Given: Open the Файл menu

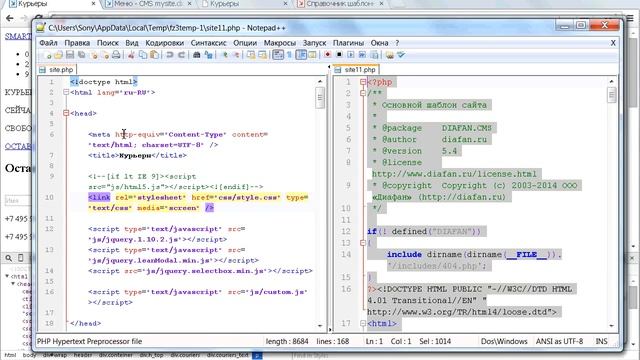Looking at the screenshot, I should [x=48, y=43].
